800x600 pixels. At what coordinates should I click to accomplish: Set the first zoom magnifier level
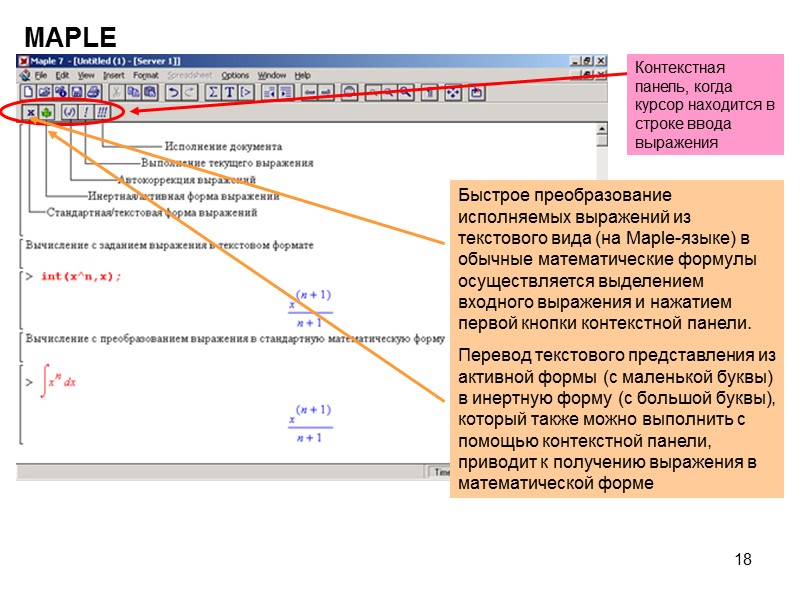373,92
